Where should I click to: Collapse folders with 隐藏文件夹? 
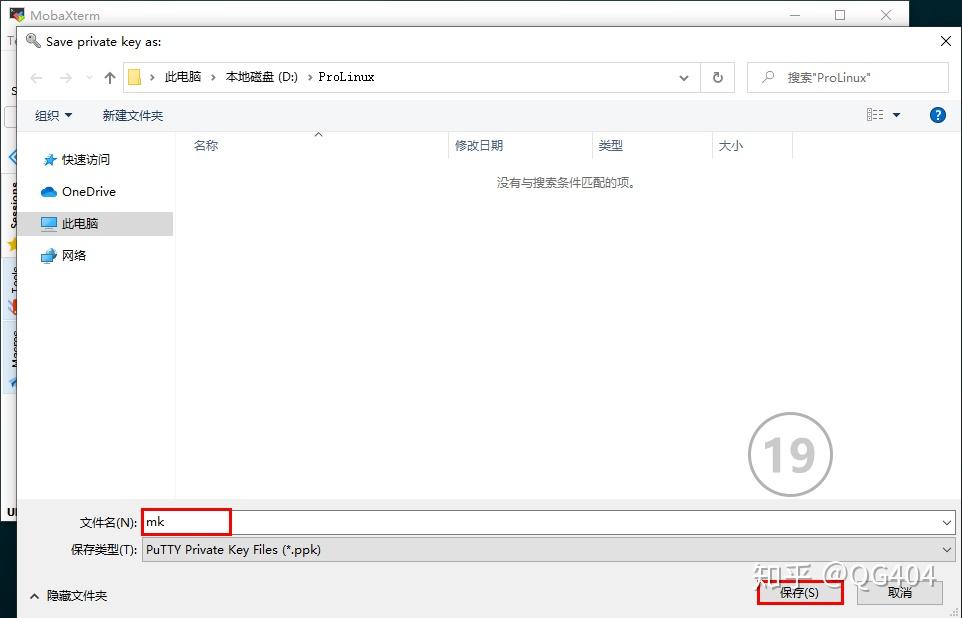[x=68, y=596]
